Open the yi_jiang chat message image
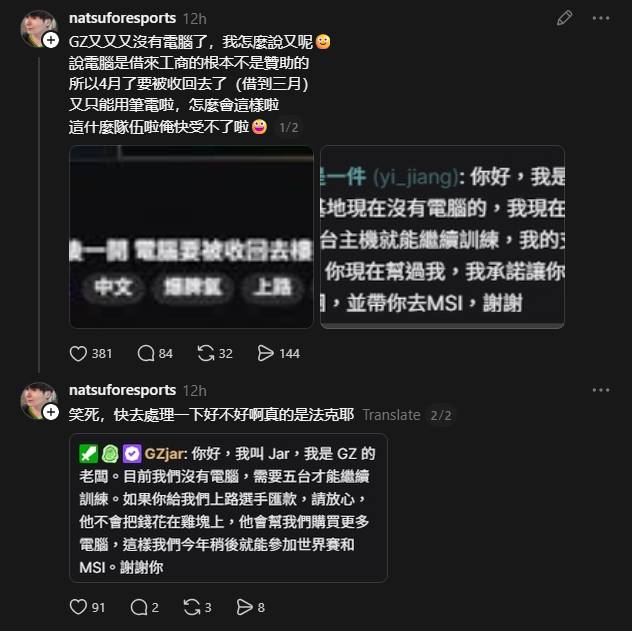 442,237
